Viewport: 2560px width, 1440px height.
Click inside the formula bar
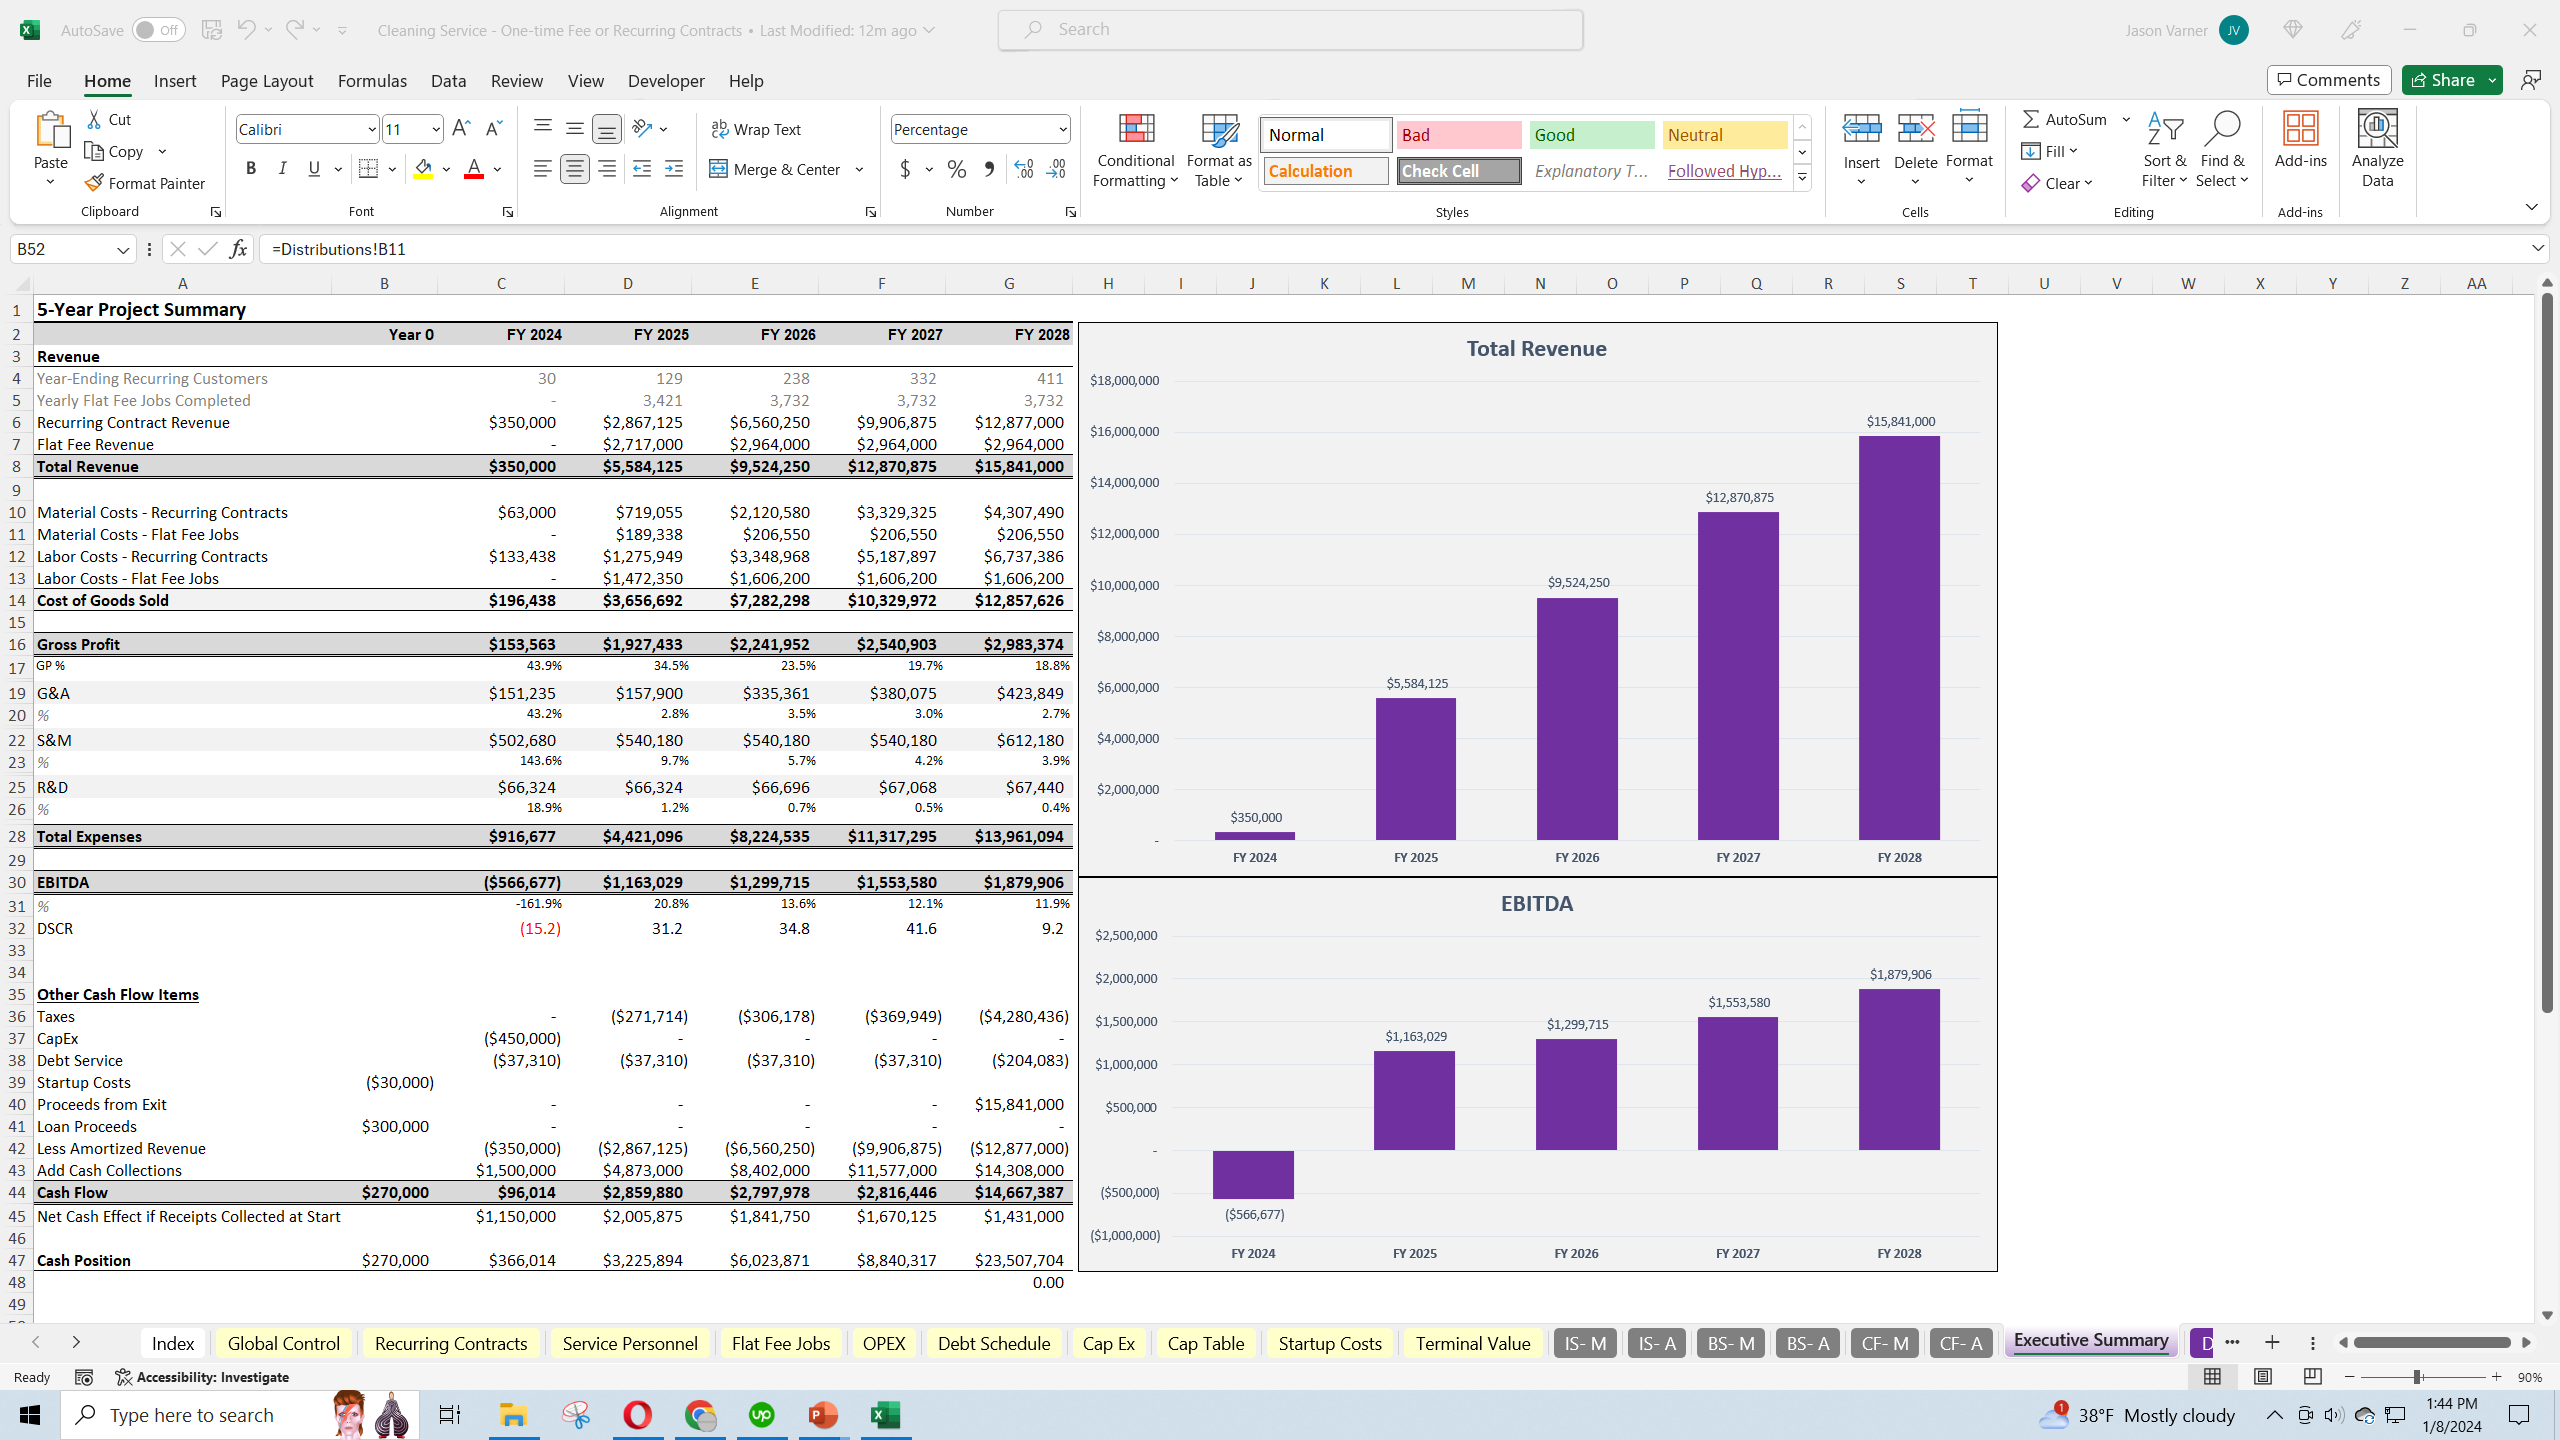click(800, 248)
